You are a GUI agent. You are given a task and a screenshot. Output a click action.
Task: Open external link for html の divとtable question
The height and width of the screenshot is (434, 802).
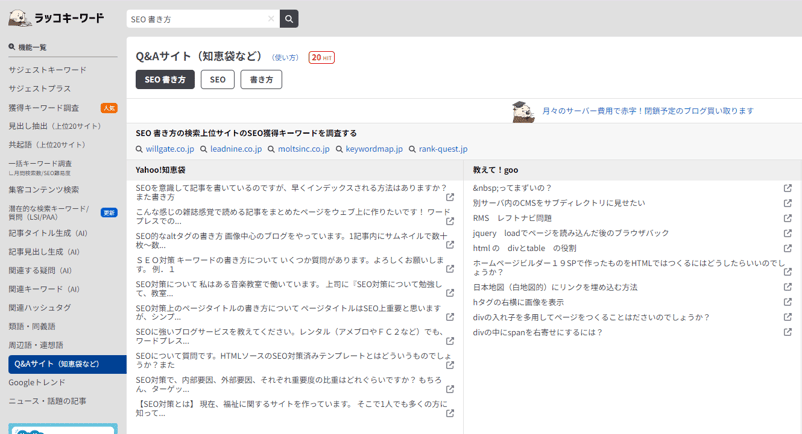pyautogui.click(x=788, y=248)
